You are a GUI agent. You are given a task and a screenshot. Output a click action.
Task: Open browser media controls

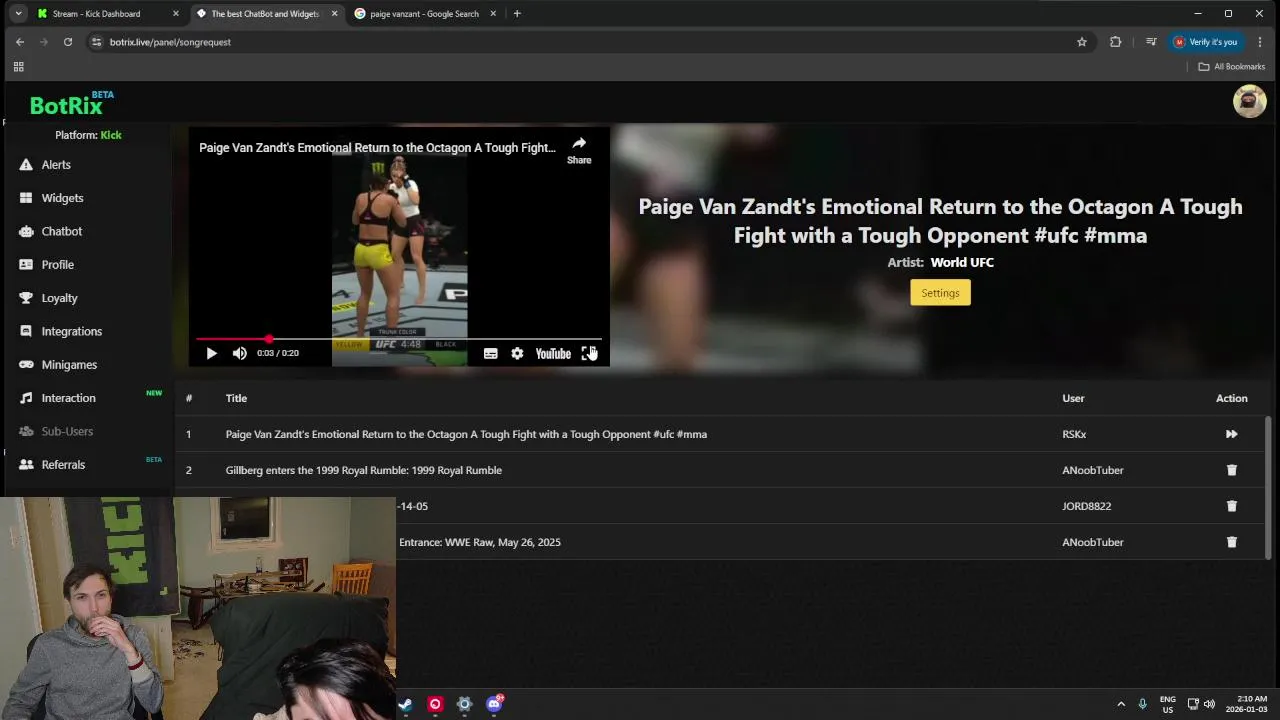(1151, 42)
